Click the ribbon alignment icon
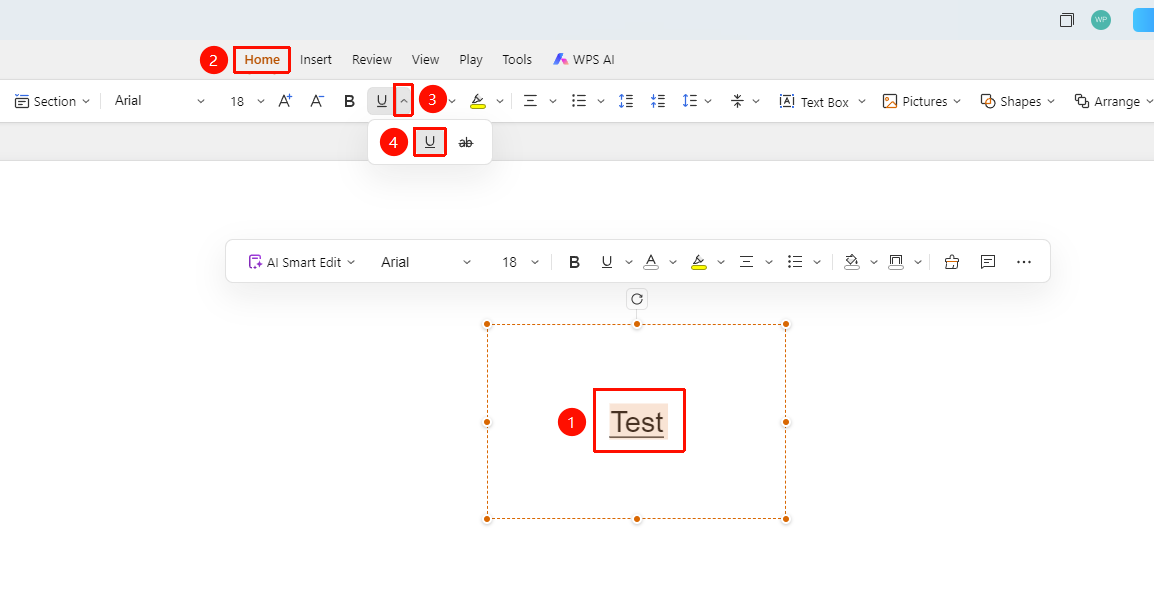 530,101
